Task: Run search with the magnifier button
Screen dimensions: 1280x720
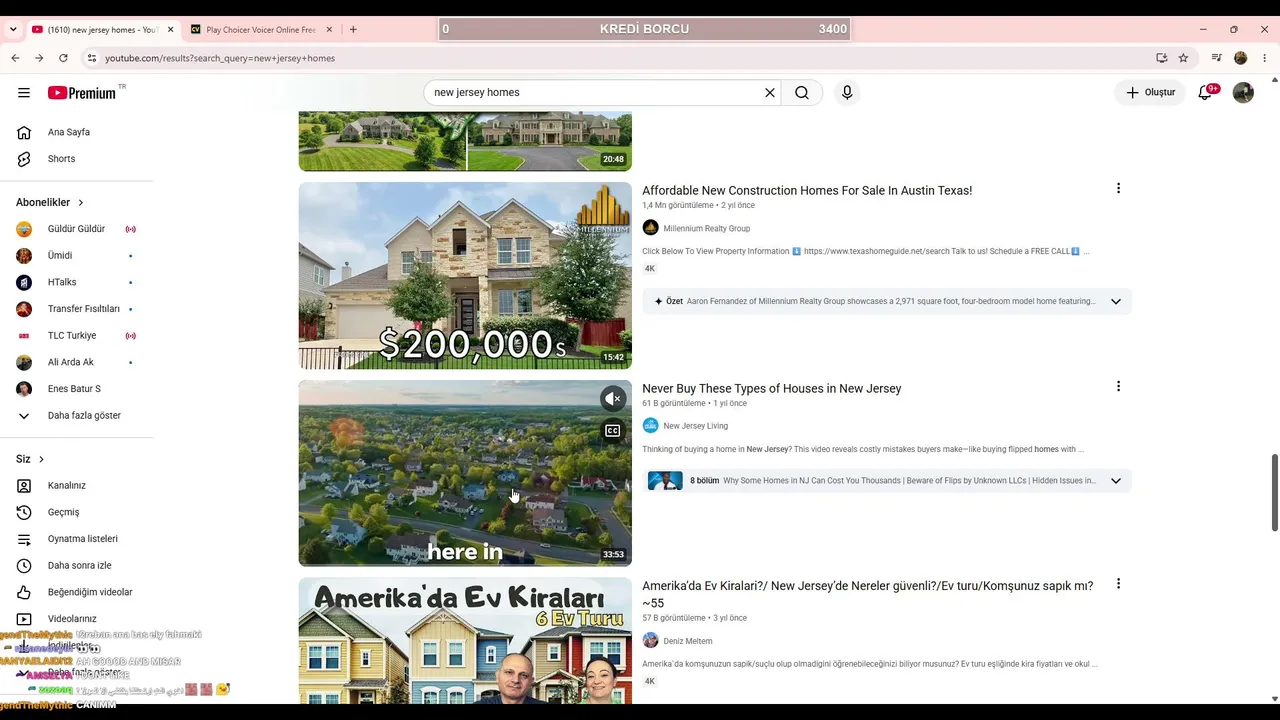Action: 802,93
